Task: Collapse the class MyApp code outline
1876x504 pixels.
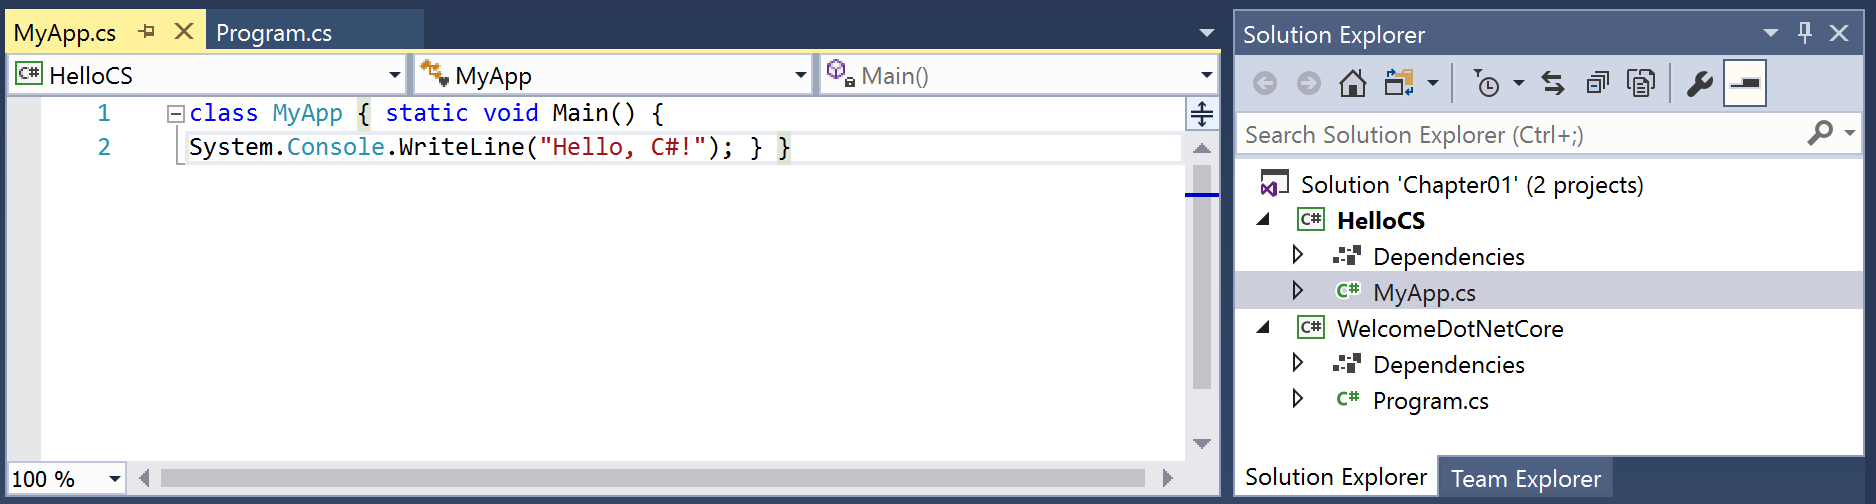Action: [175, 114]
